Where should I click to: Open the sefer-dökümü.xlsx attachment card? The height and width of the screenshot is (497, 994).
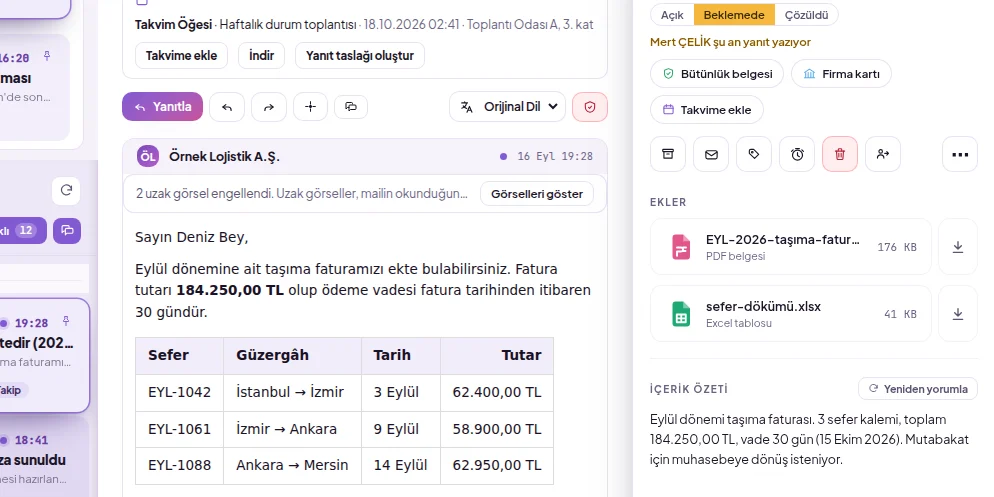coord(791,314)
